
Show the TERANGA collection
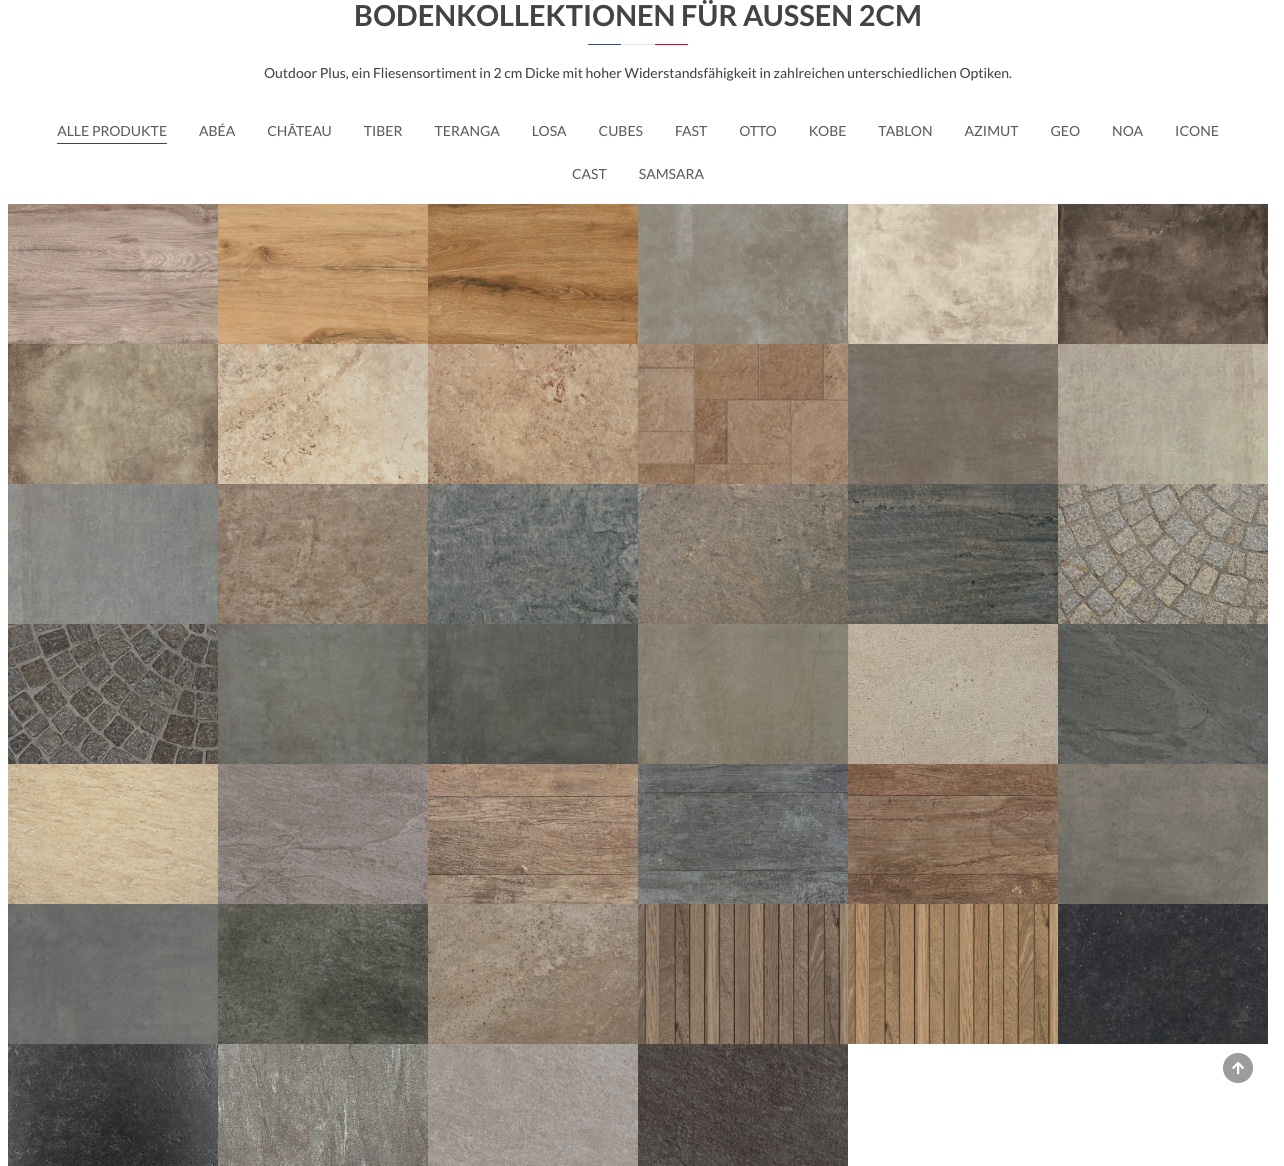[x=467, y=131]
